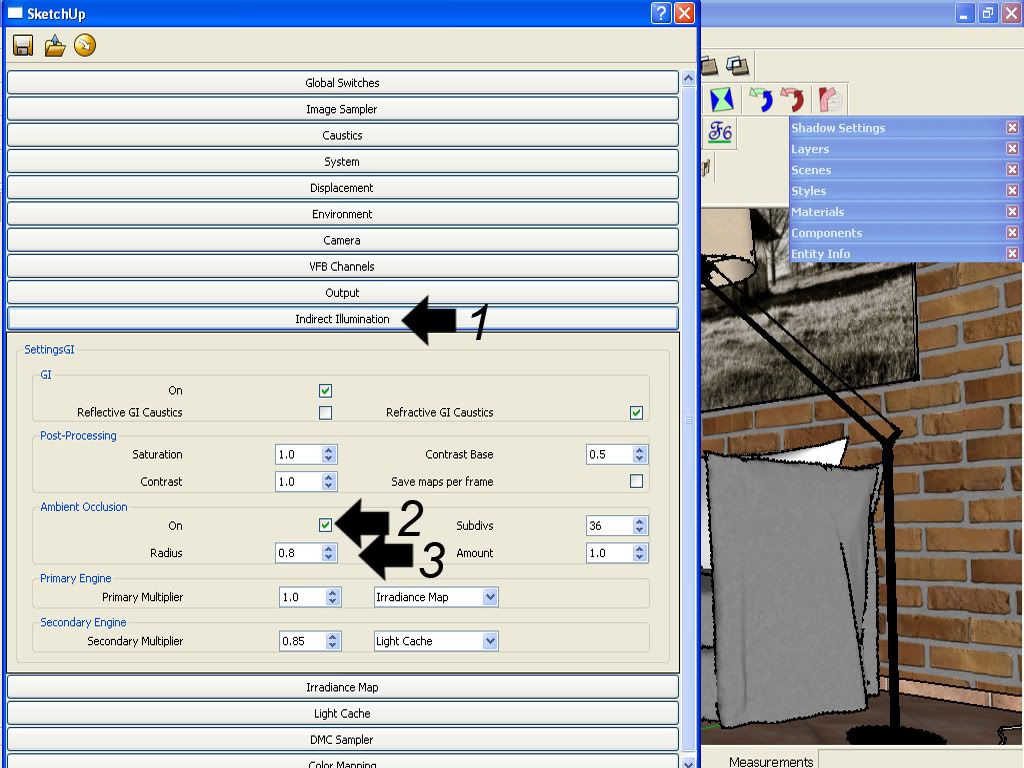The width and height of the screenshot is (1024, 768).
Task: Click the Subdivs value field
Action: point(609,526)
